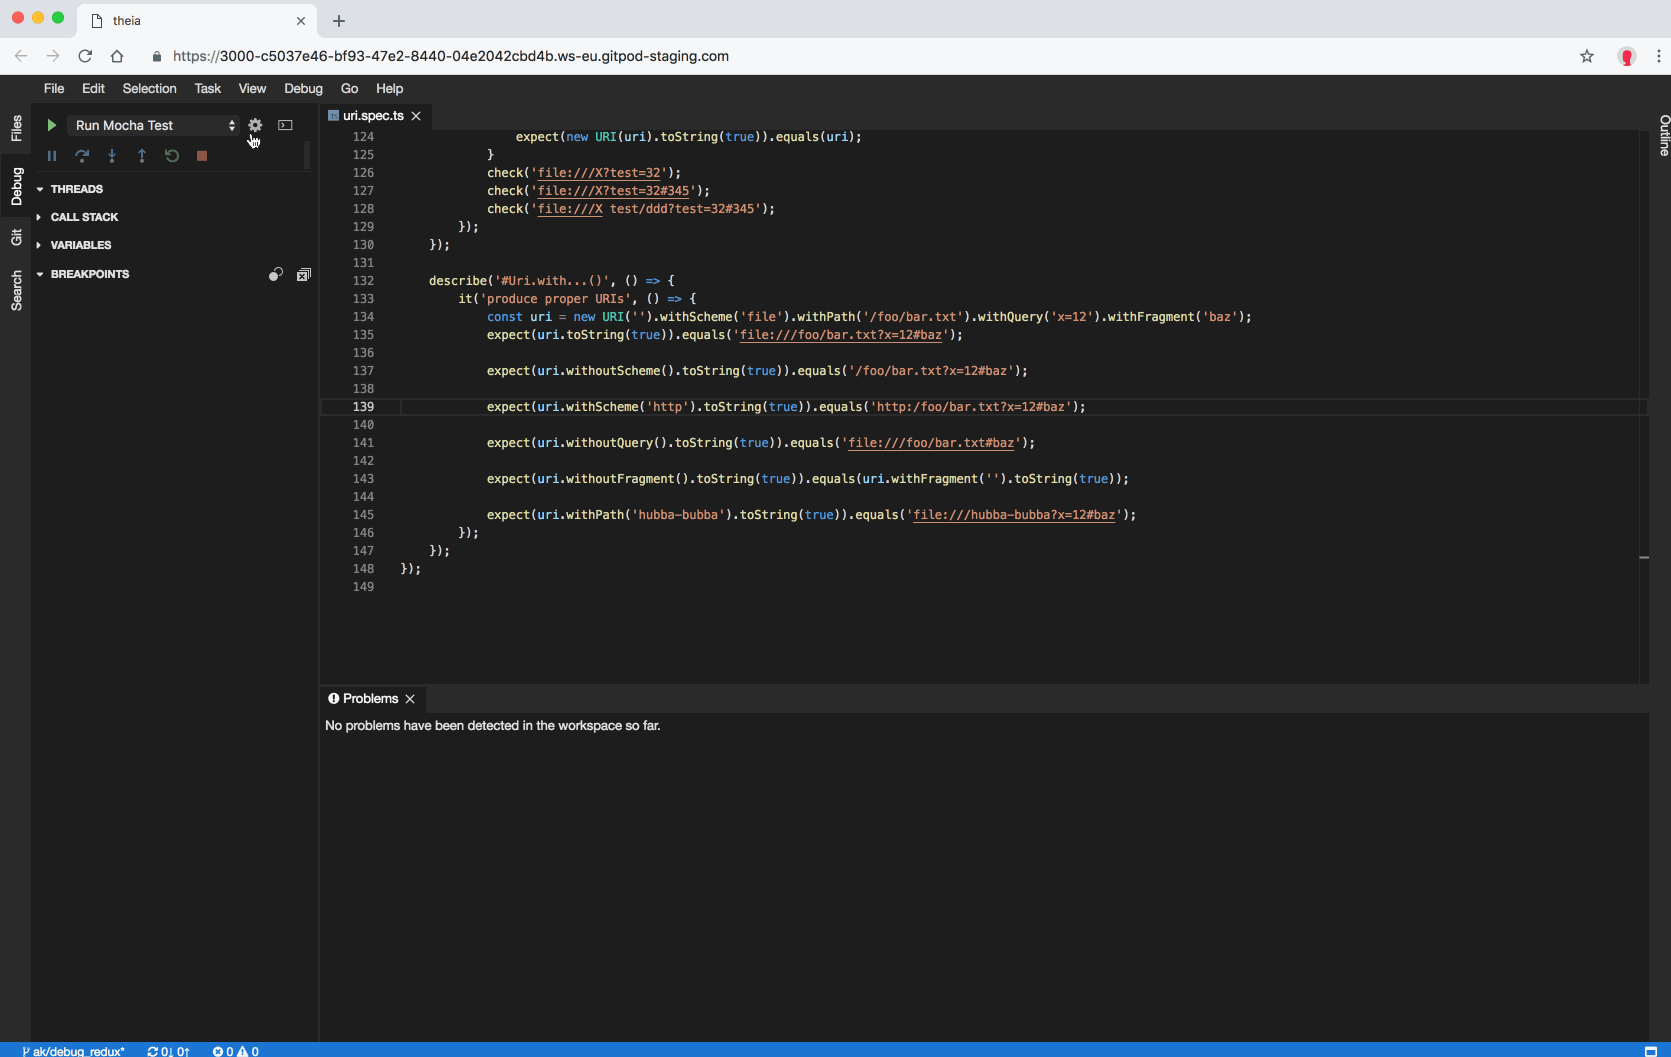Image resolution: width=1671 pixels, height=1057 pixels.
Task: Click line number 134 in gutter
Action: [363, 317]
